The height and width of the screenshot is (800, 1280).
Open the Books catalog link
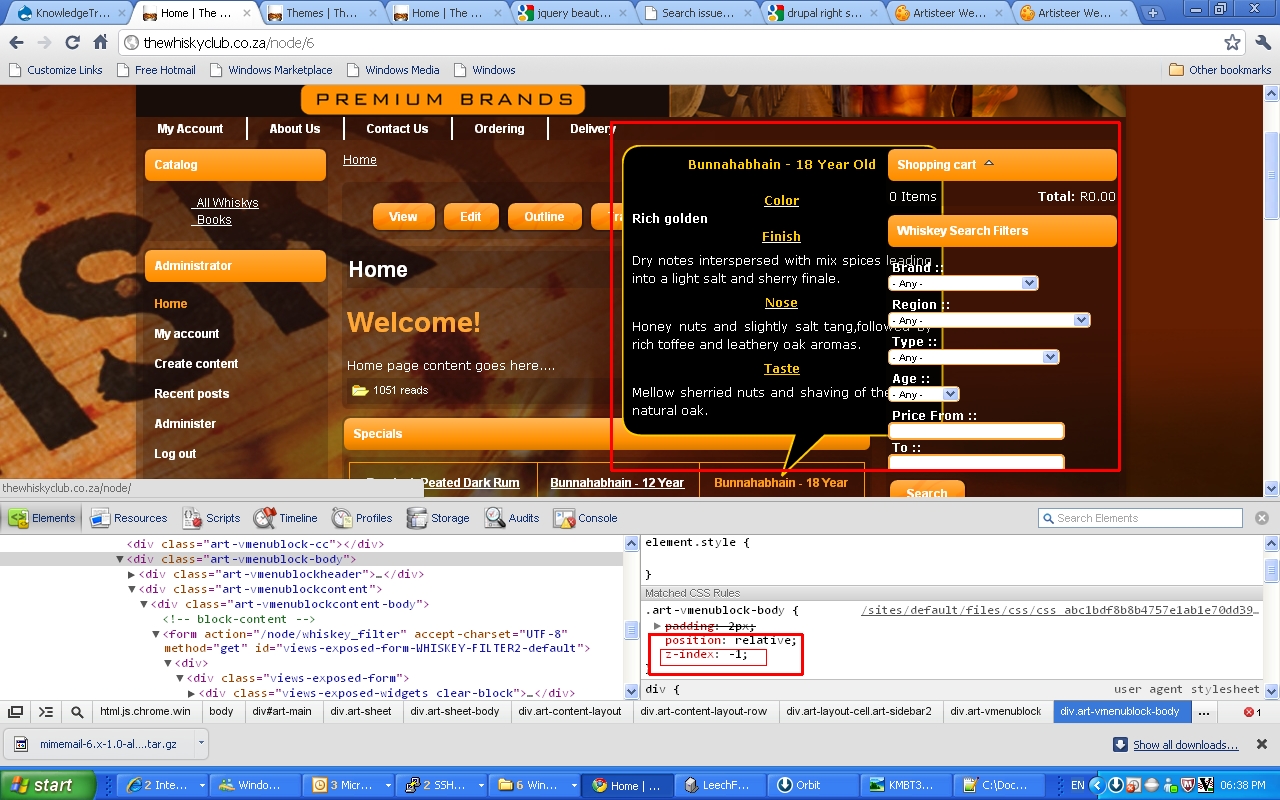[214, 220]
